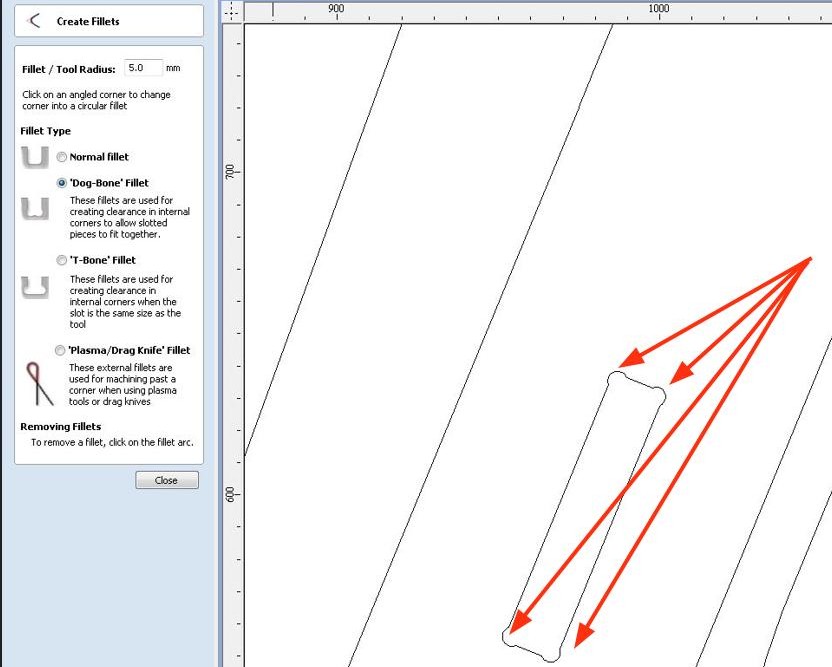Image resolution: width=832 pixels, height=667 pixels.
Task: Click the 'mm' unit label
Action: (173, 68)
